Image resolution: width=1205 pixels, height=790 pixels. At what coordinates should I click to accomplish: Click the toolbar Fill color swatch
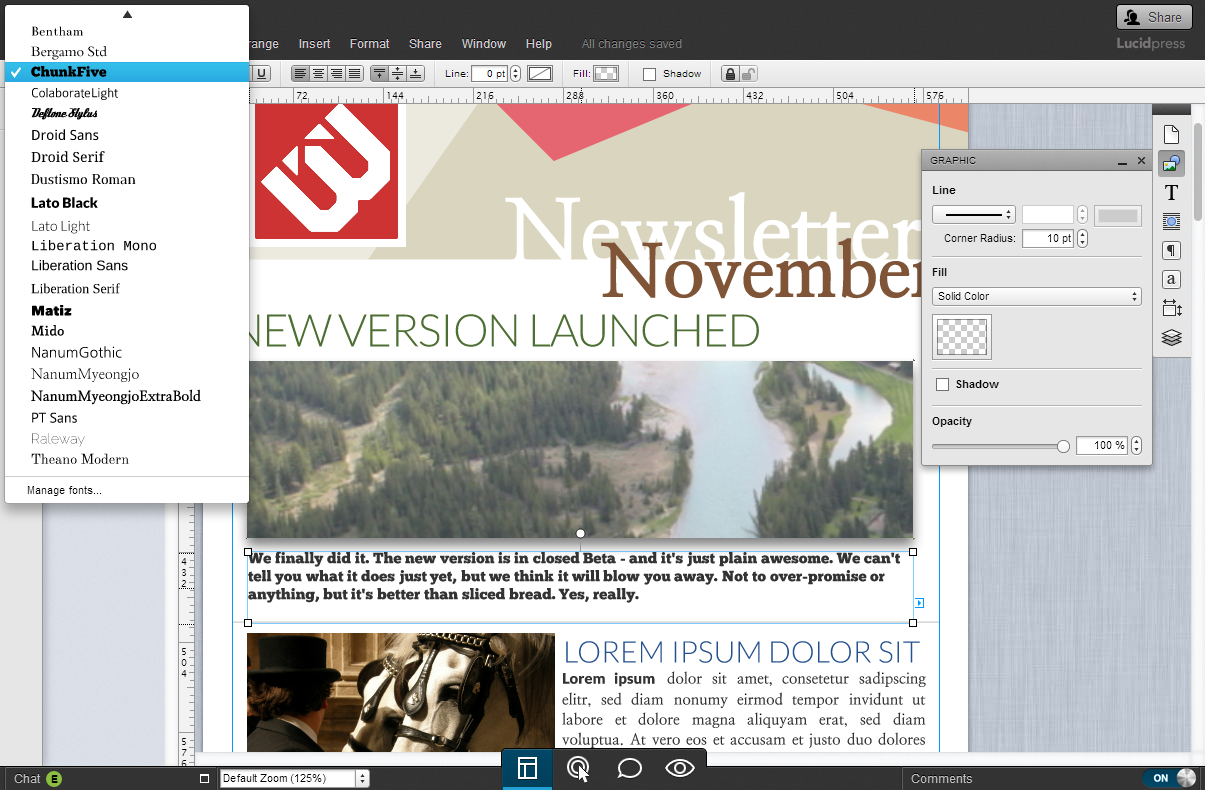click(606, 73)
